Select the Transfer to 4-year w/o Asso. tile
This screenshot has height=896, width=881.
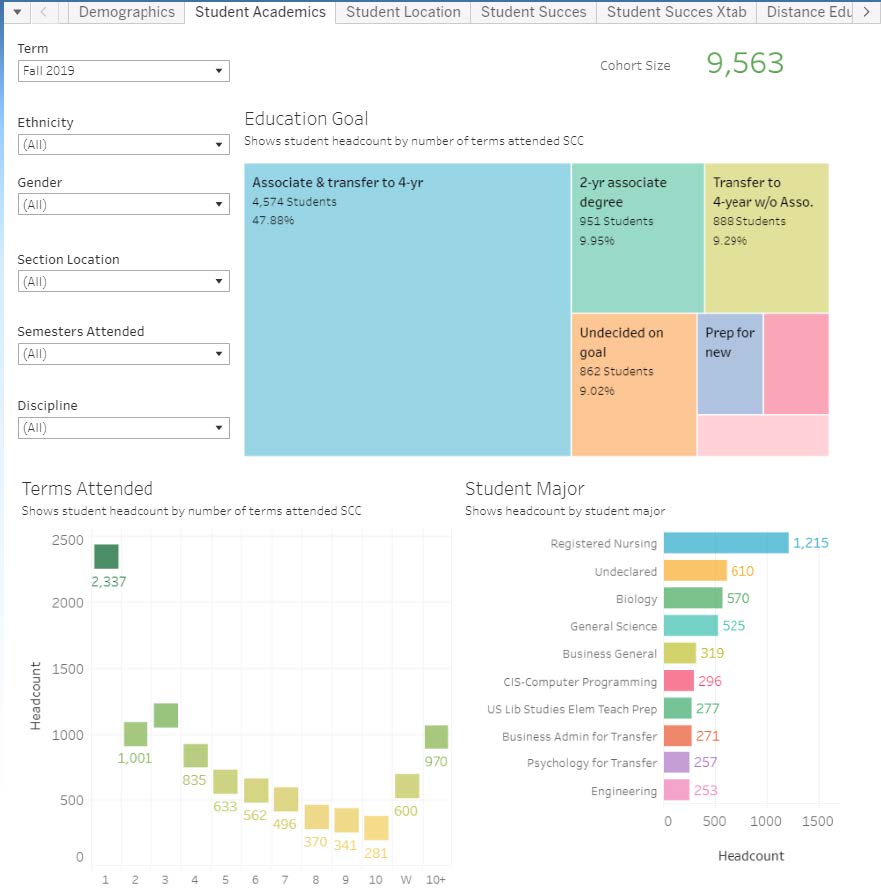point(767,238)
